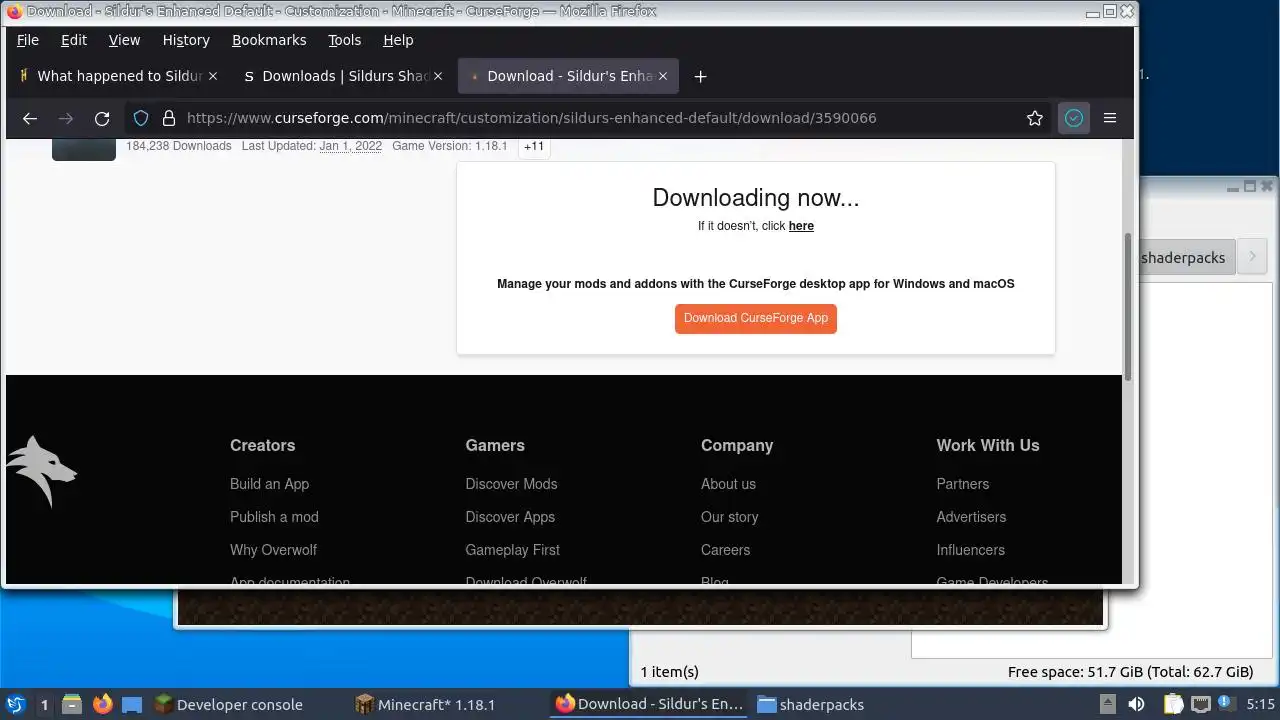Launch Firefox from the taskbar launcher

click(102, 704)
